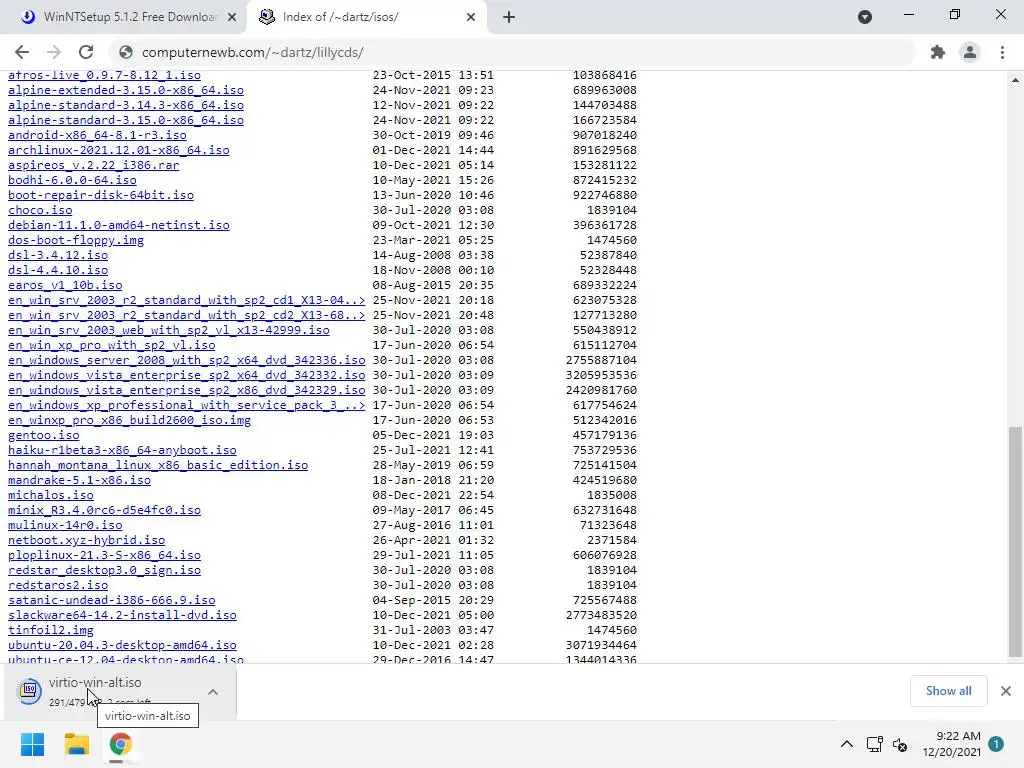Open hannah_montana_linux_x86_basic_edition.iso
1024x768 pixels.
coord(158,466)
